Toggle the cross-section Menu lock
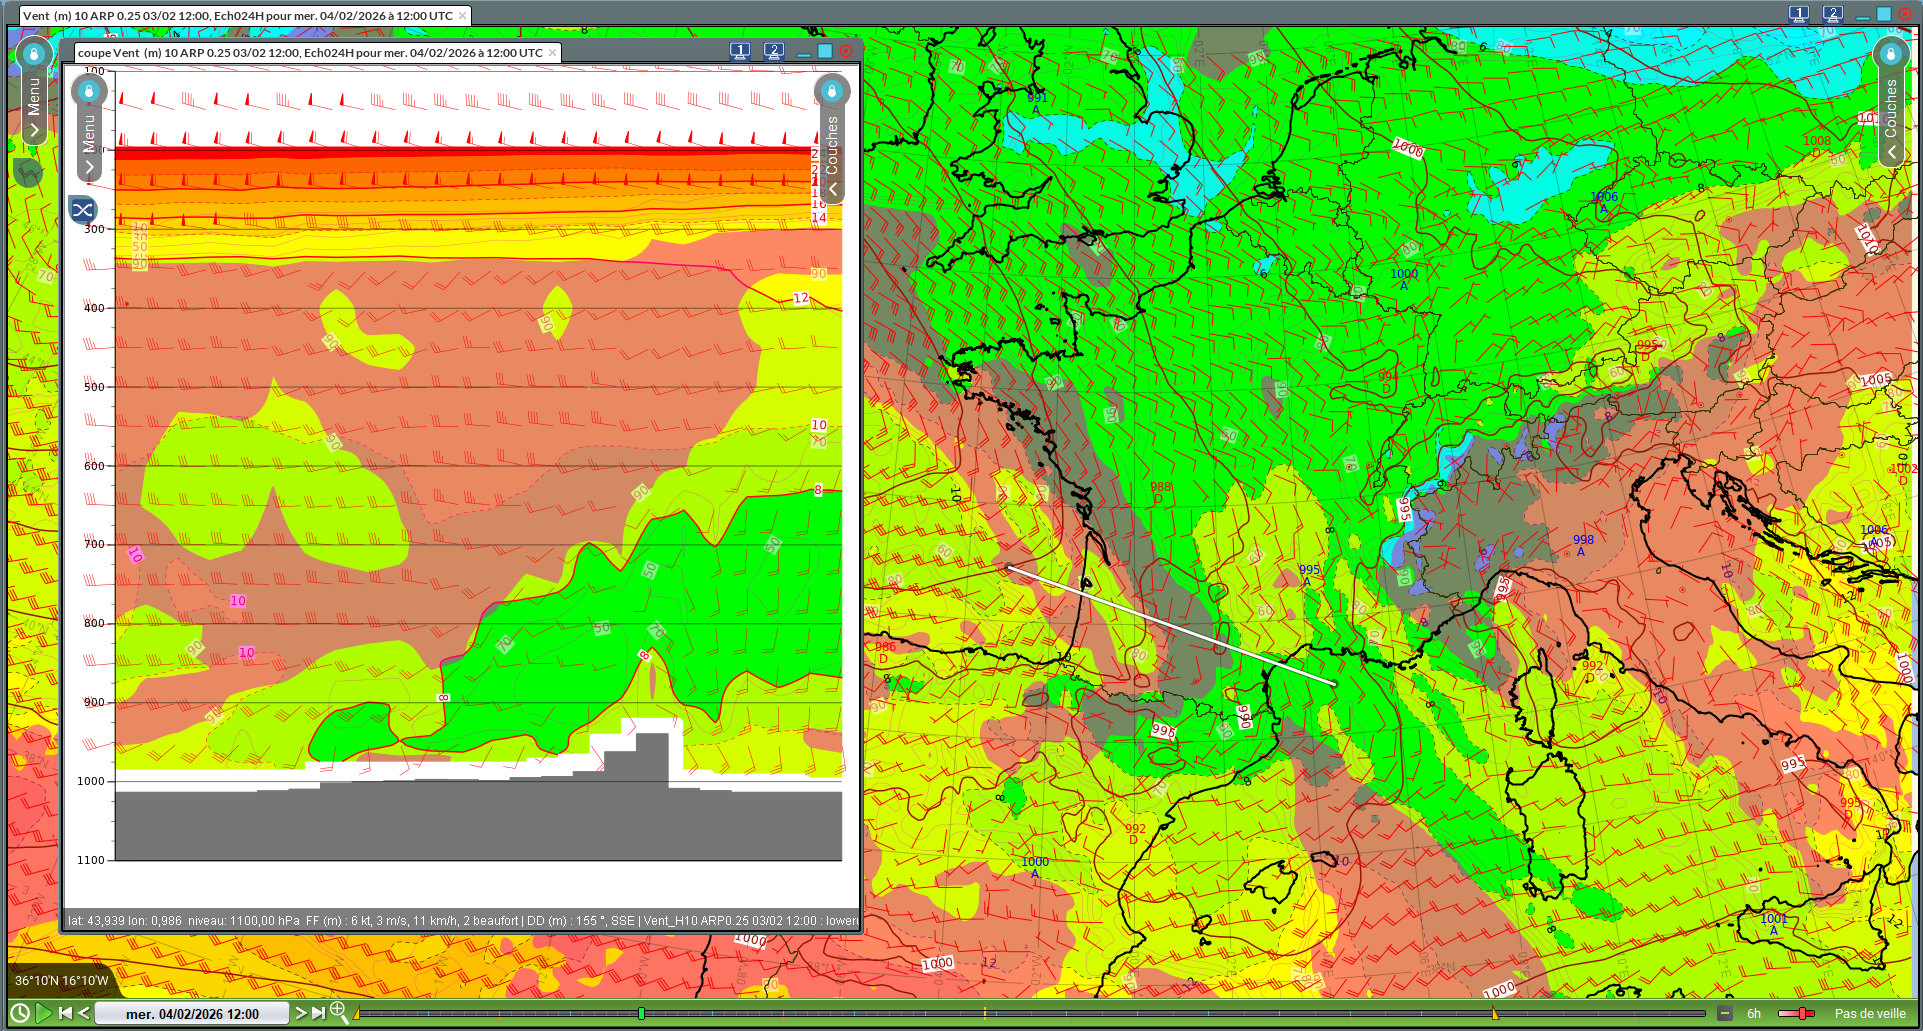Viewport: 1923px width, 1031px height. click(89, 92)
